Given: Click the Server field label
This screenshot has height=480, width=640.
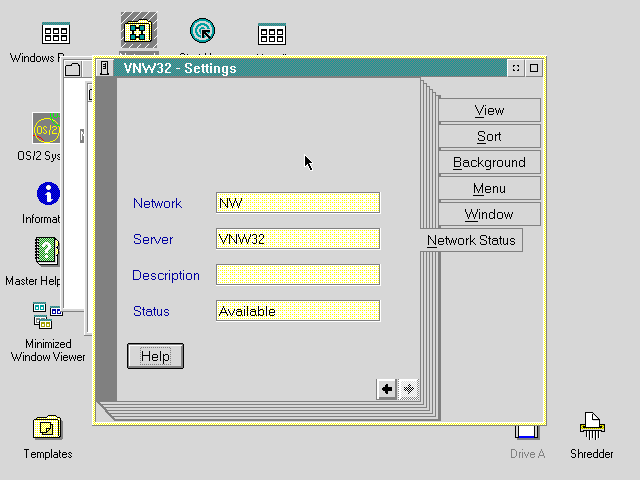Looking at the screenshot, I should tap(153, 239).
